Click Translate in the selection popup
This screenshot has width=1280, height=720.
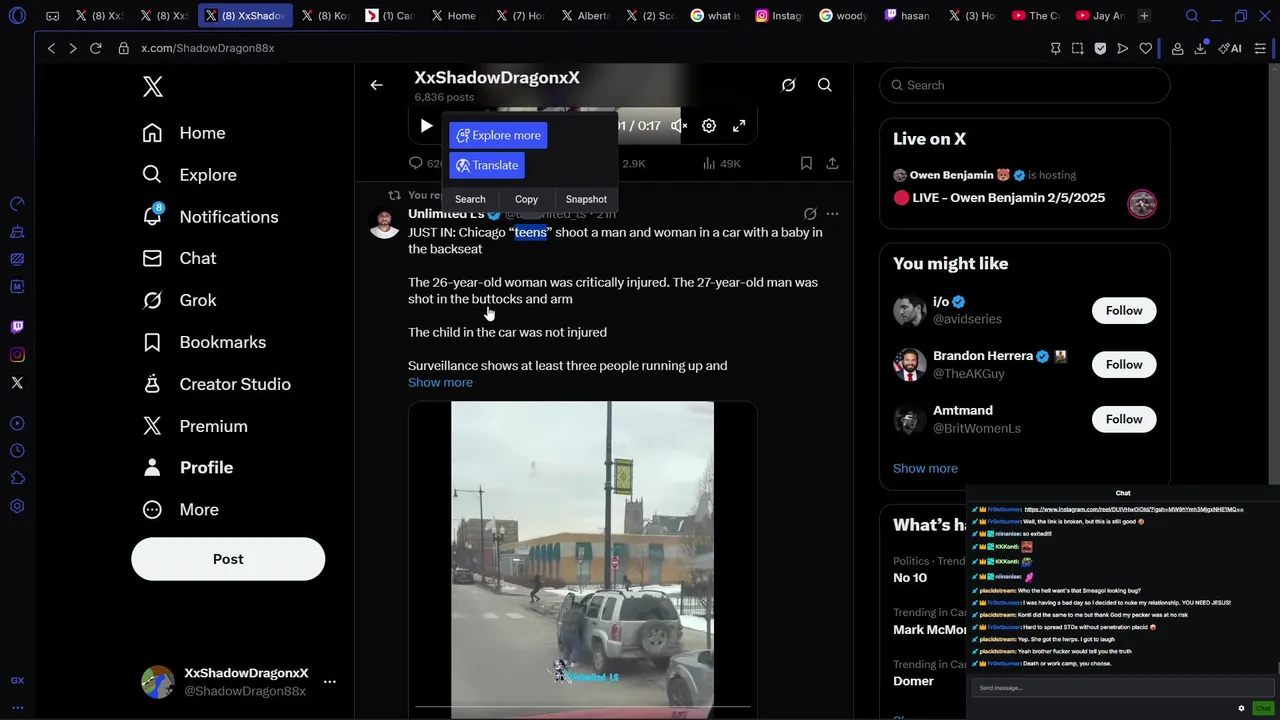pyautogui.click(x=487, y=165)
